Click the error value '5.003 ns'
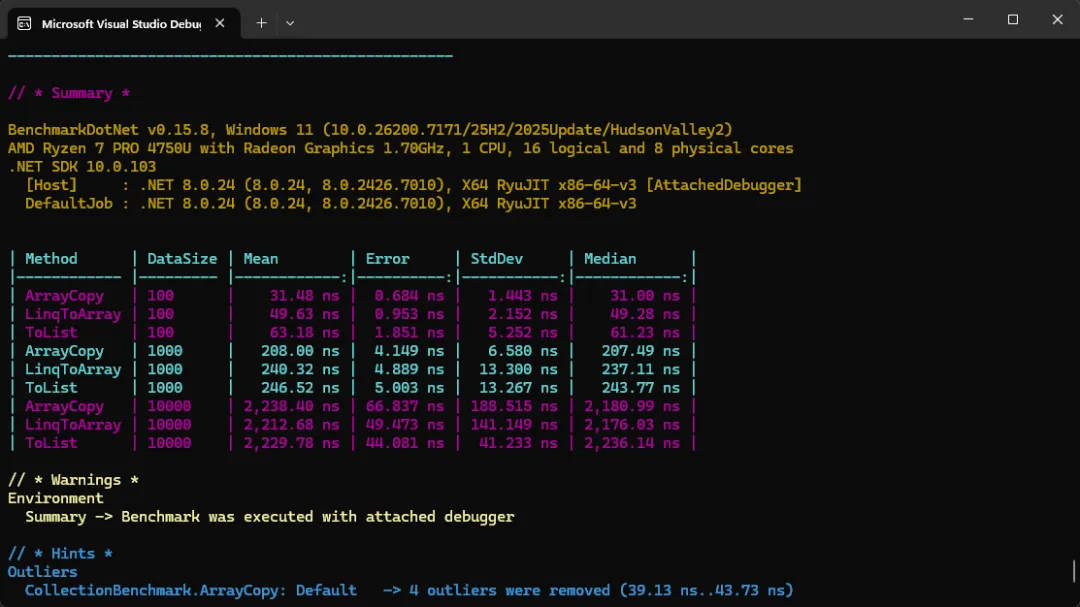This screenshot has height=607, width=1080. click(409, 388)
